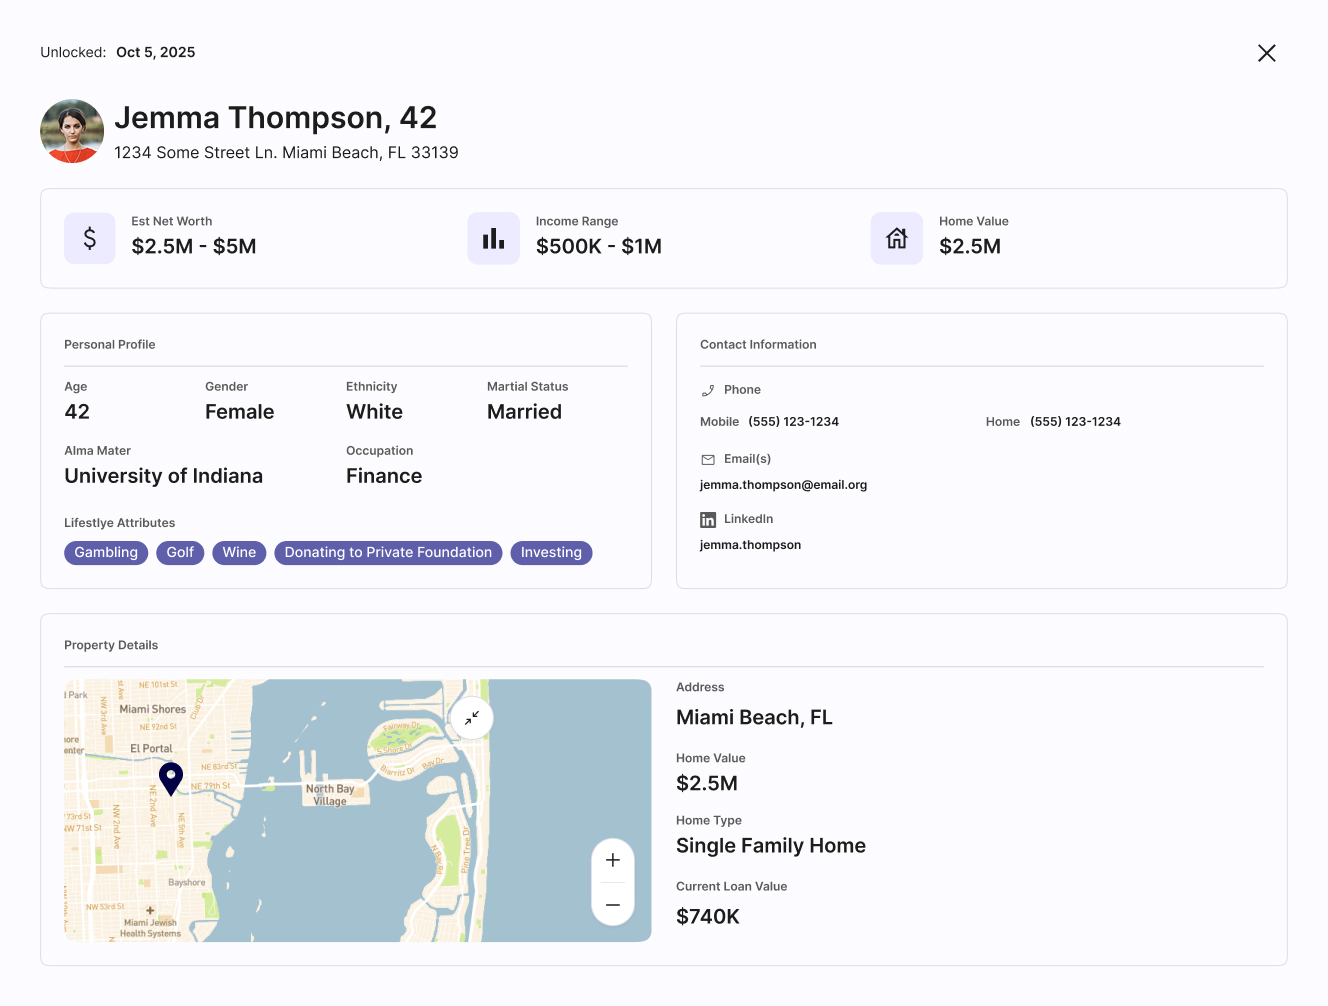The image size is (1328, 1006).
Task: Click the phone handset icon
Action: click(x=708, y=390)
